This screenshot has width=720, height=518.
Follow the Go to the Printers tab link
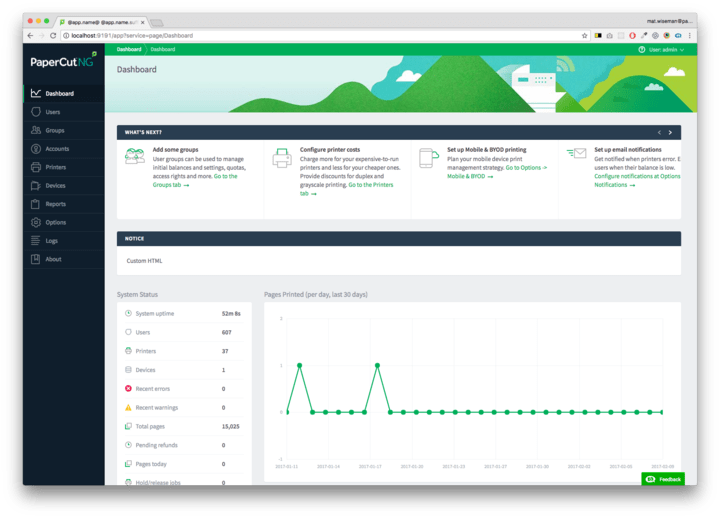[347, 189]
